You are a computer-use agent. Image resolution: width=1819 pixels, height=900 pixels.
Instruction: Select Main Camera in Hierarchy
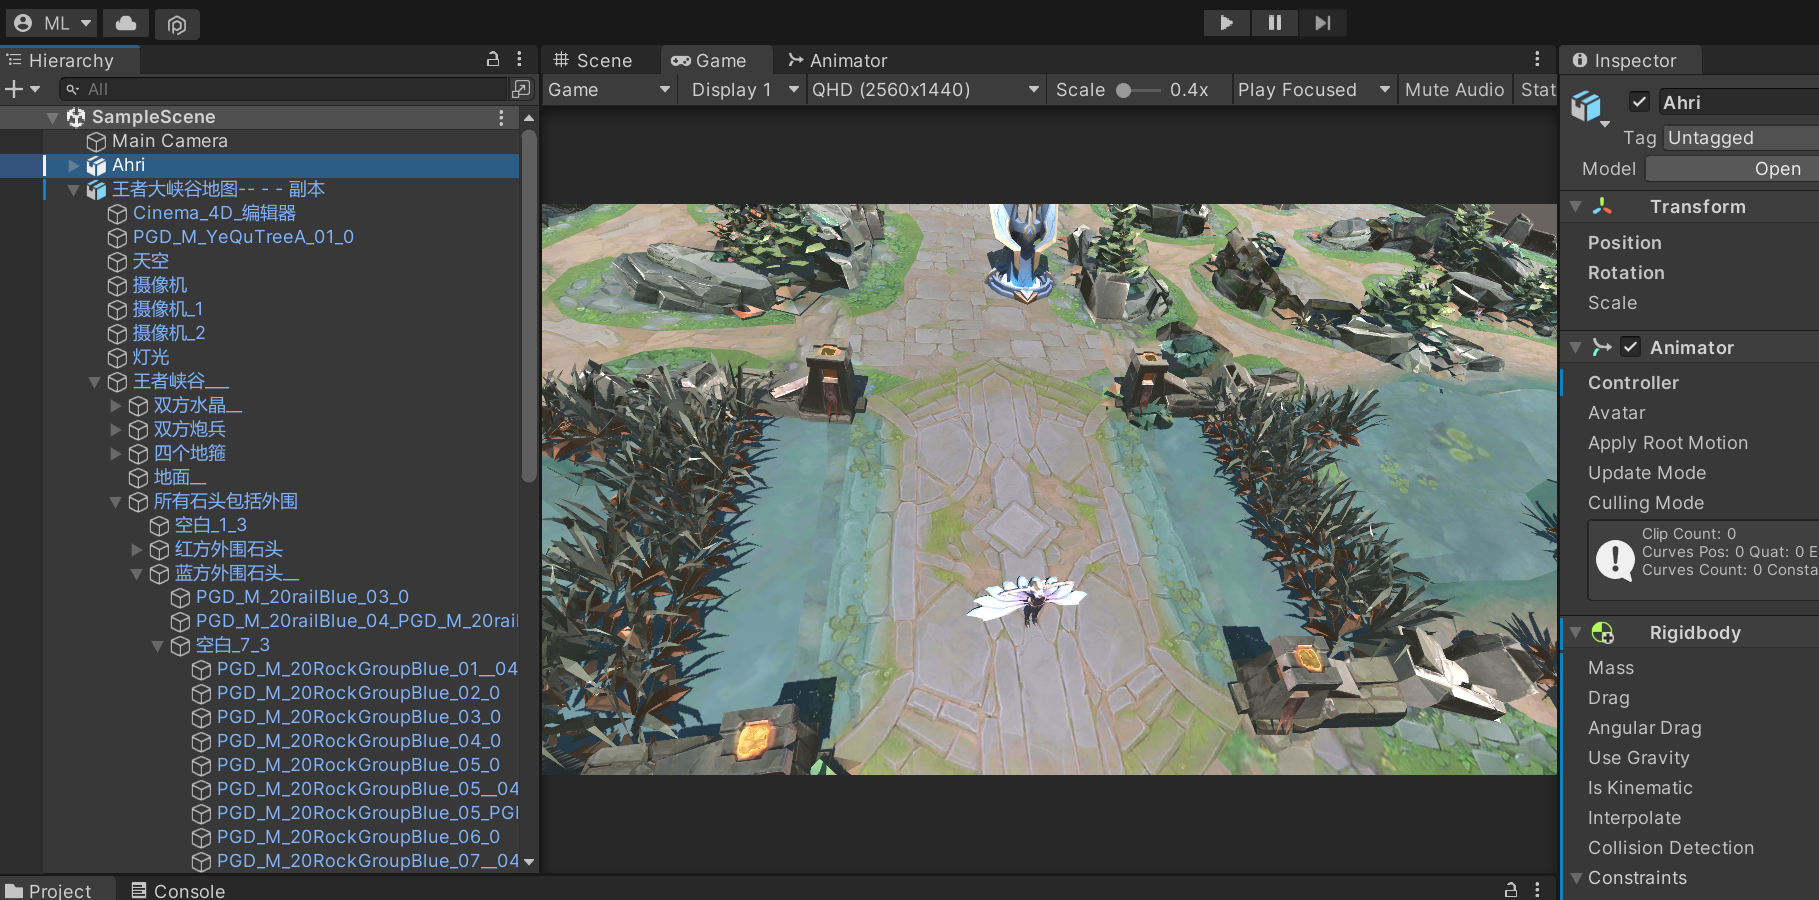pyautogui.click(x=169, y=141)
